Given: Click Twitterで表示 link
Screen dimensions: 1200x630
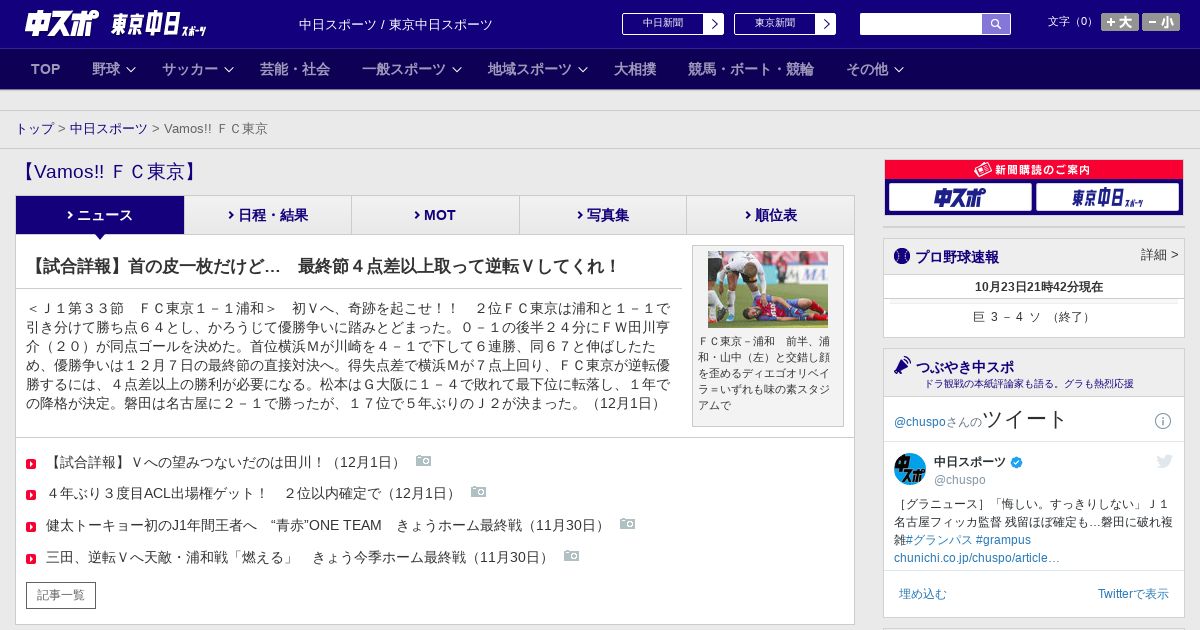Looking at the screenshot, I should tap(1133, 594).
